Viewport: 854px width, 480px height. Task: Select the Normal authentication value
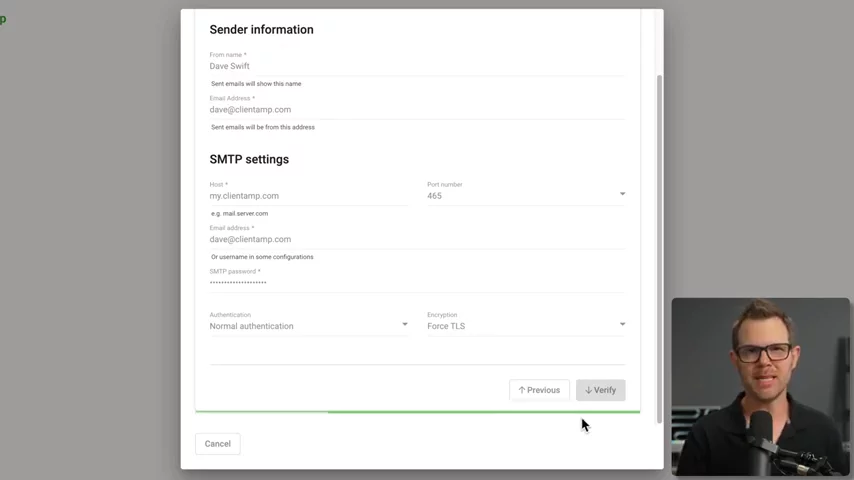(252, 326)
